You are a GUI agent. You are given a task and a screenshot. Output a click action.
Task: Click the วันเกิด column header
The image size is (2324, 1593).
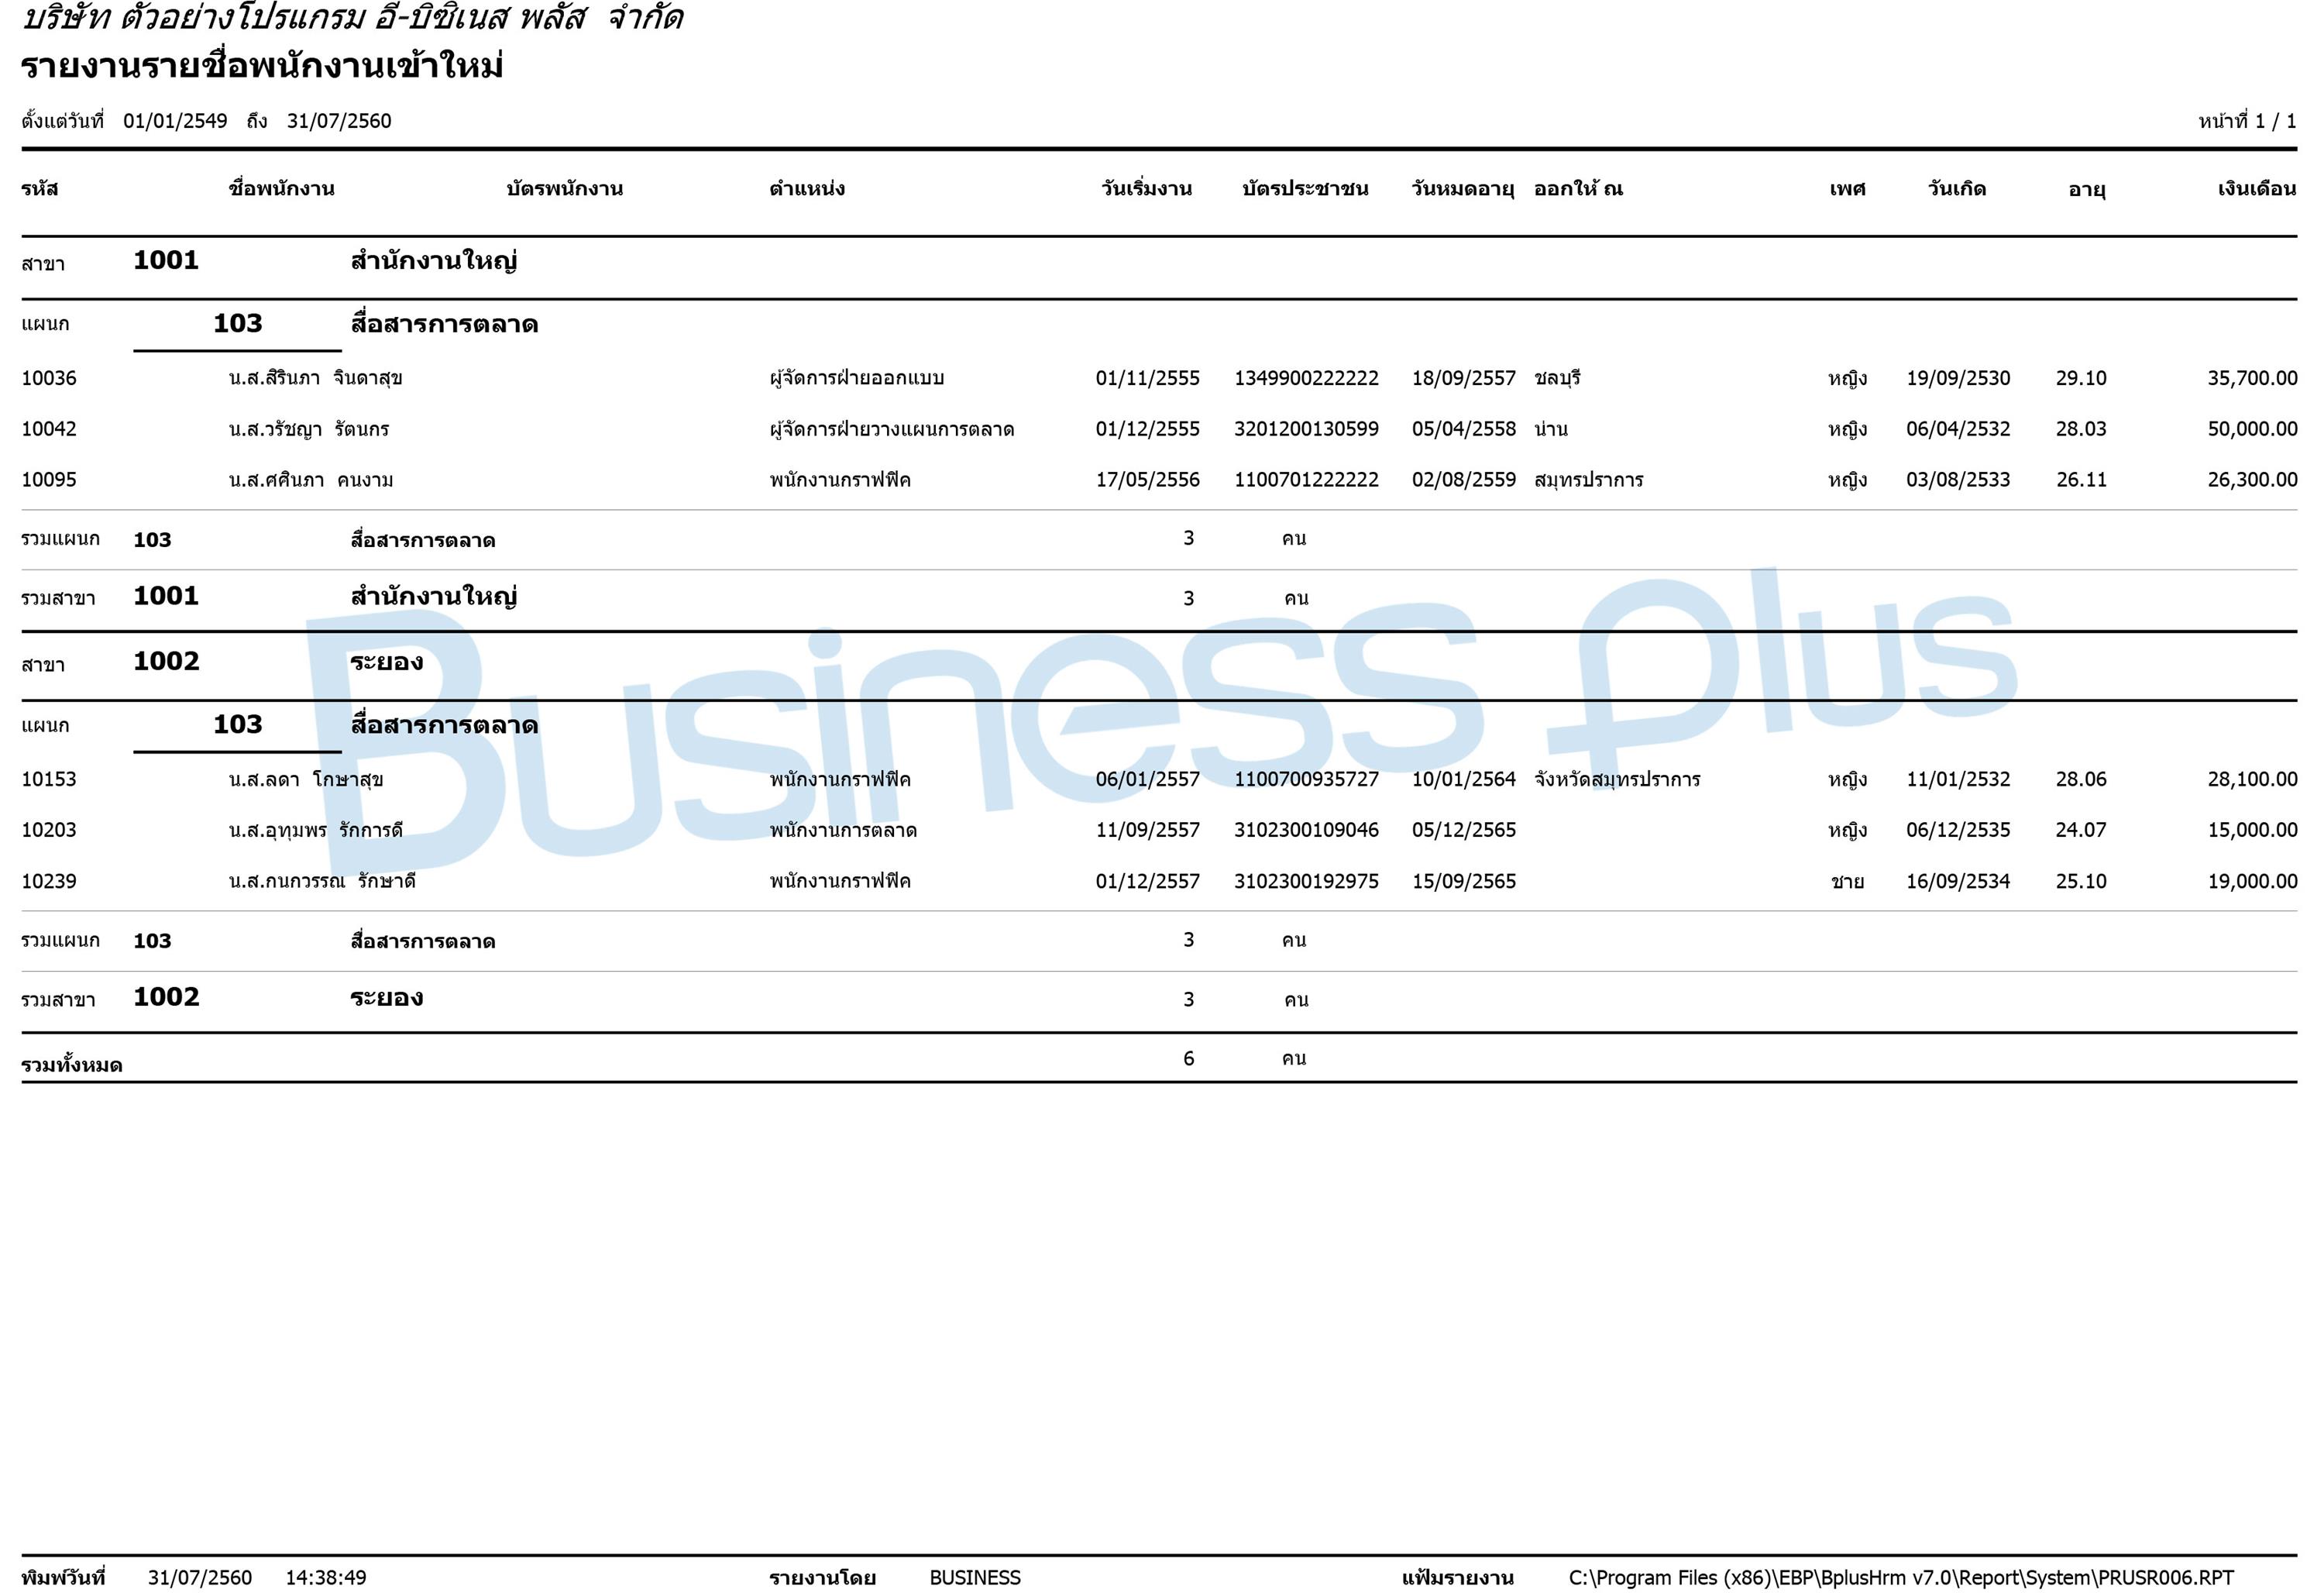click(x=1957, y=189)
